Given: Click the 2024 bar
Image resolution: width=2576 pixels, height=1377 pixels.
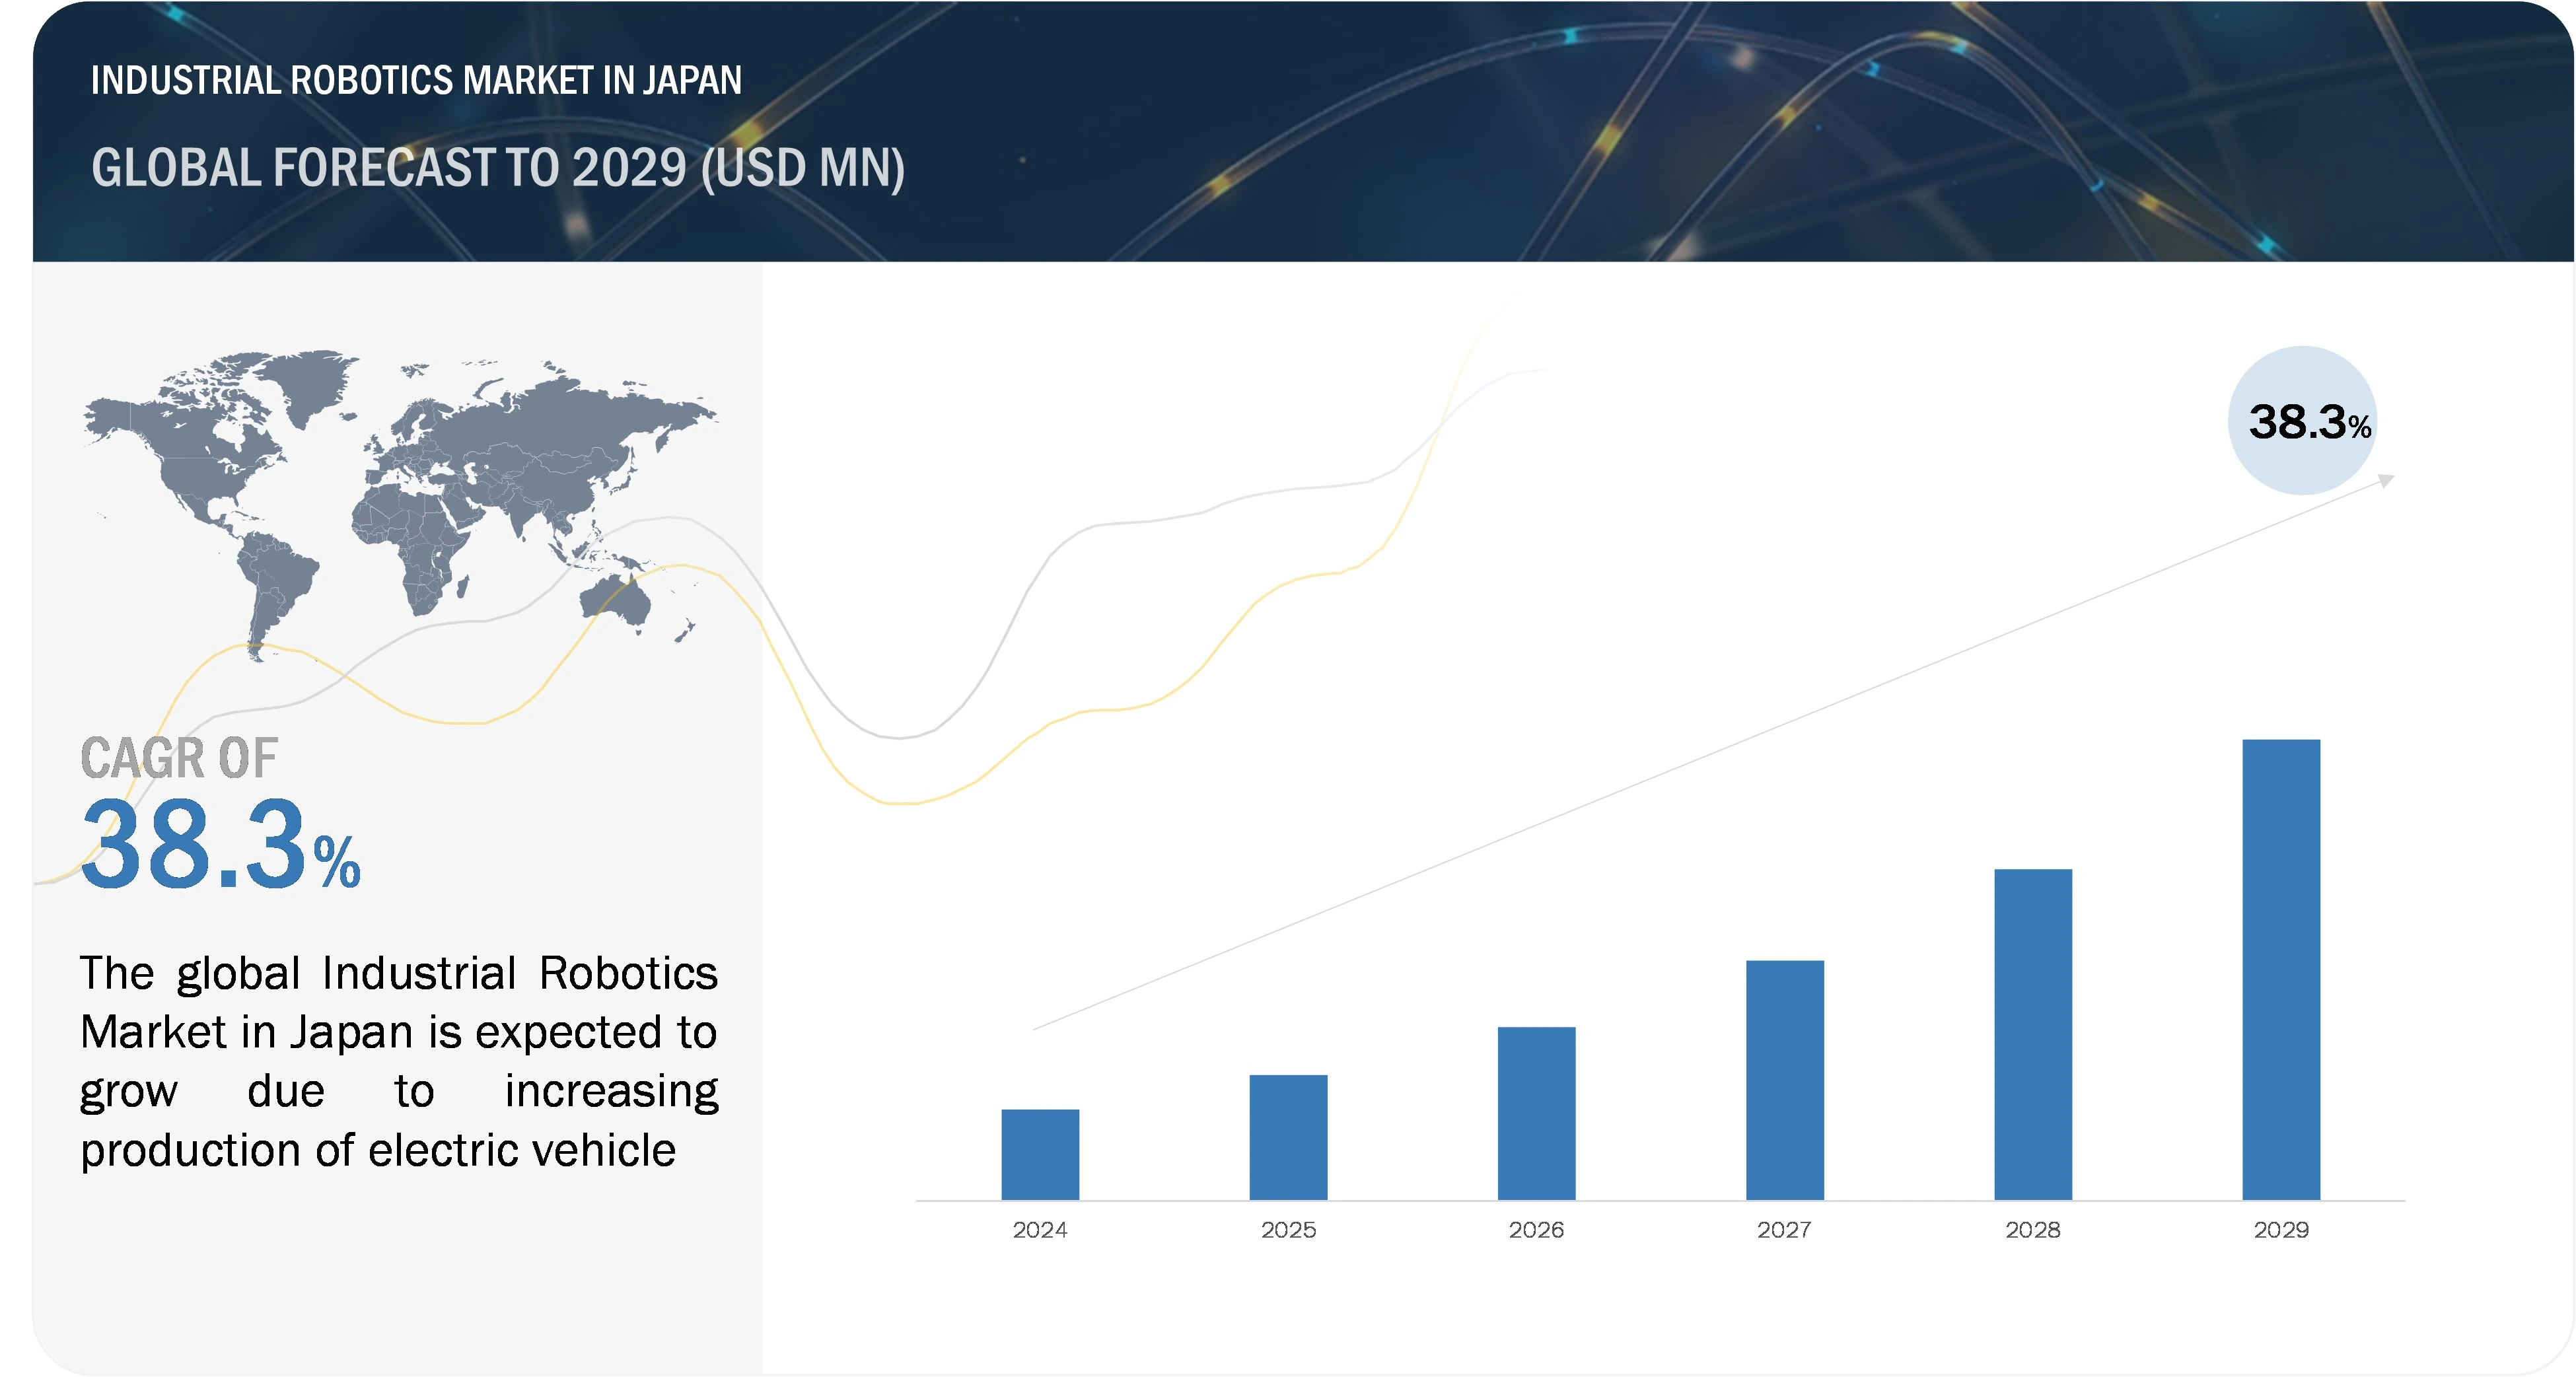Looking at the screenshot, I should point(1040,1154).
